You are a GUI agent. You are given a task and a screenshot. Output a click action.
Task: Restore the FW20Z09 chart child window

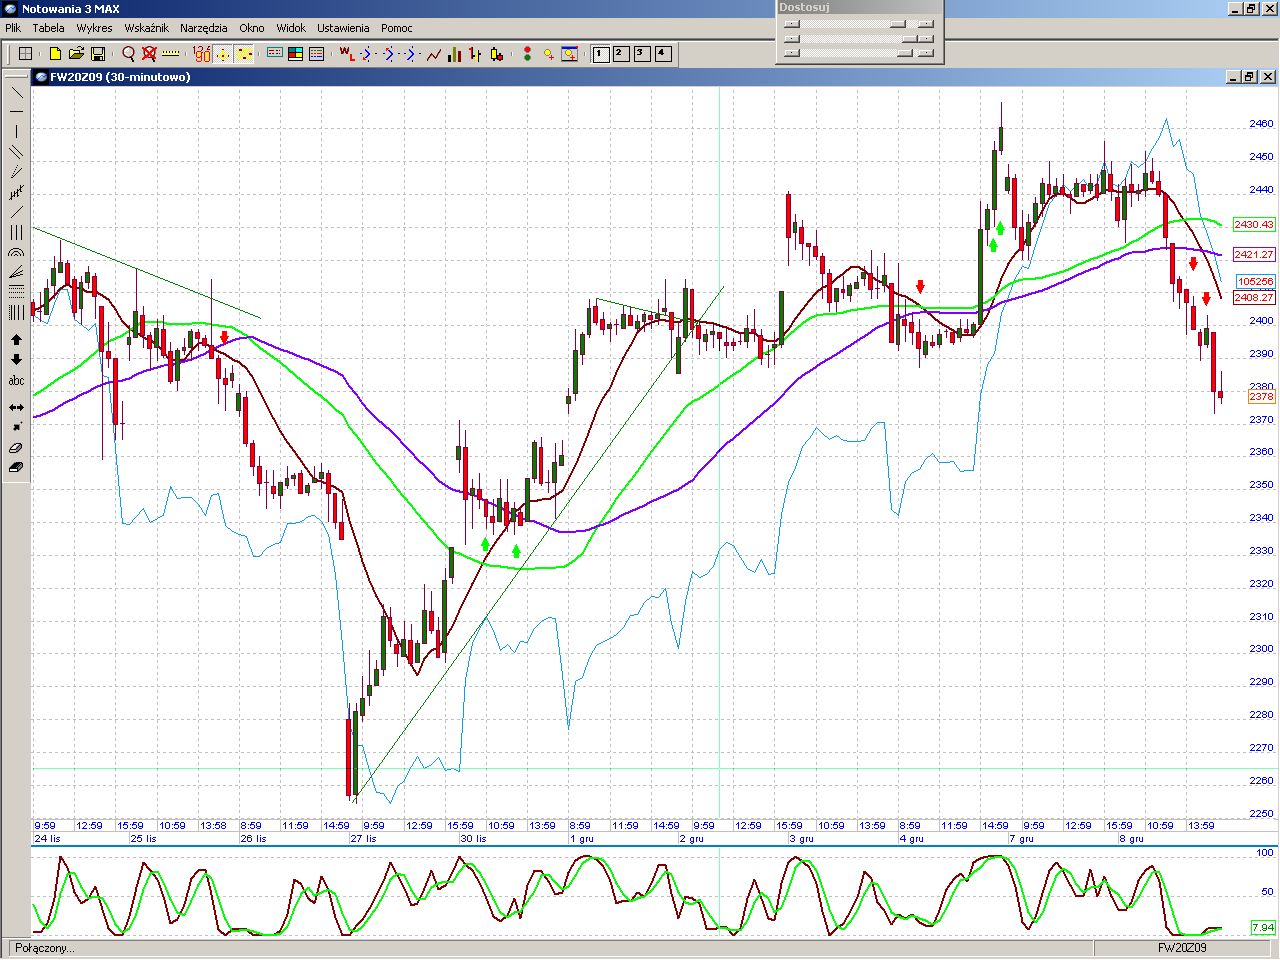click(1249, 77)
